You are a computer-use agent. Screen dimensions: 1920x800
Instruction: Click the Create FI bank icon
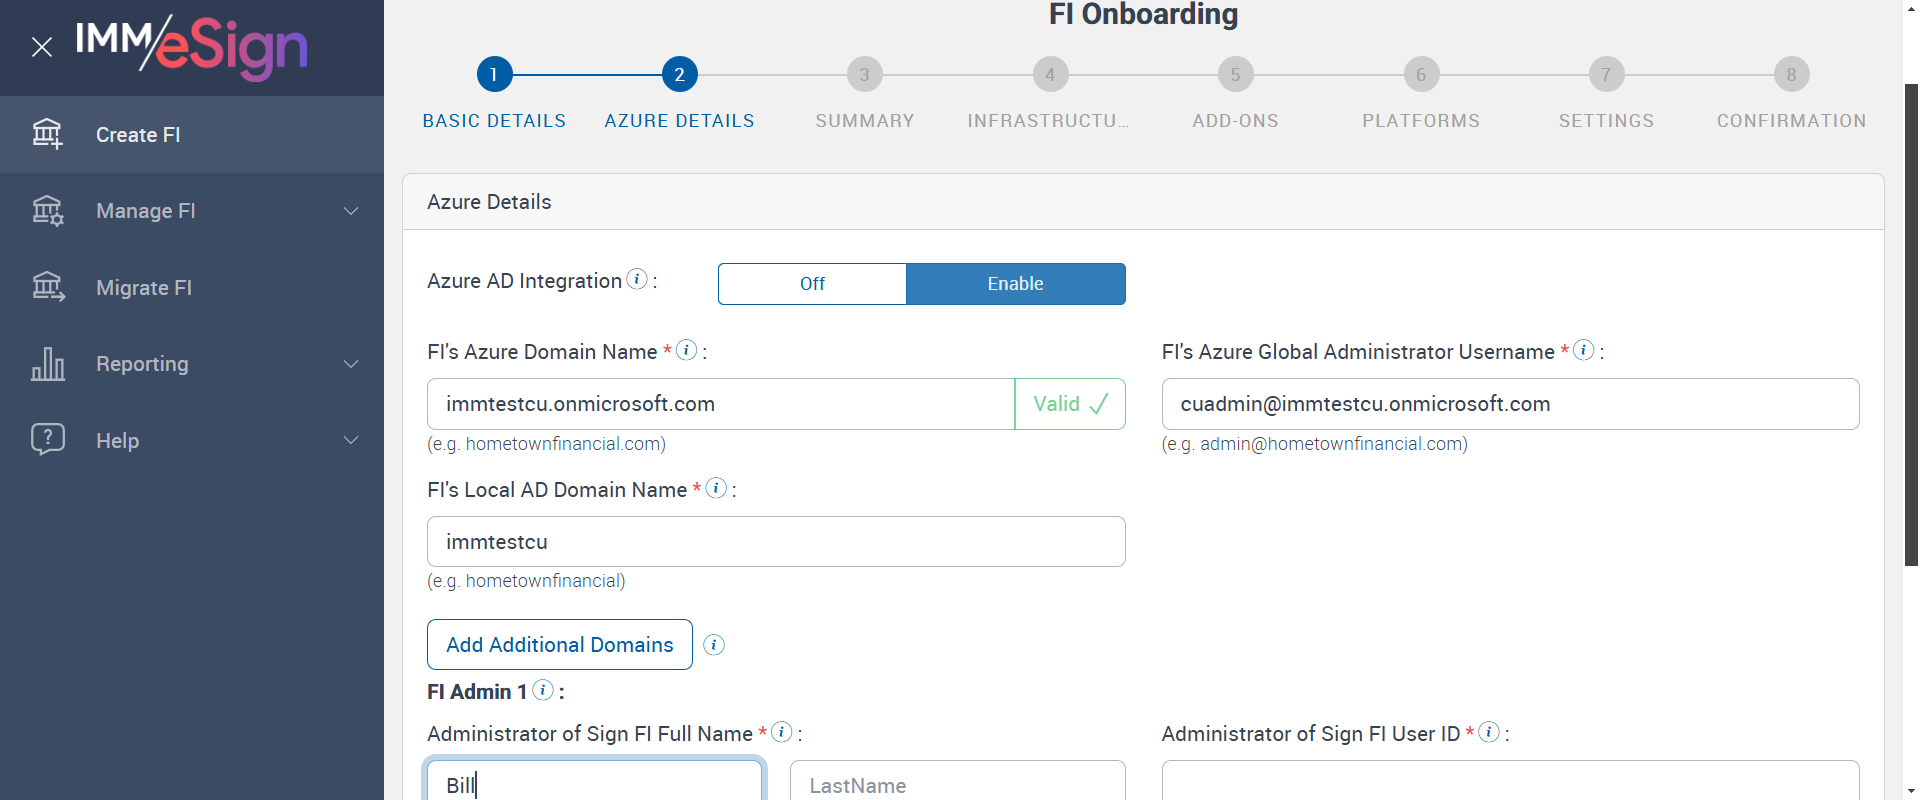tap(47, 134)
